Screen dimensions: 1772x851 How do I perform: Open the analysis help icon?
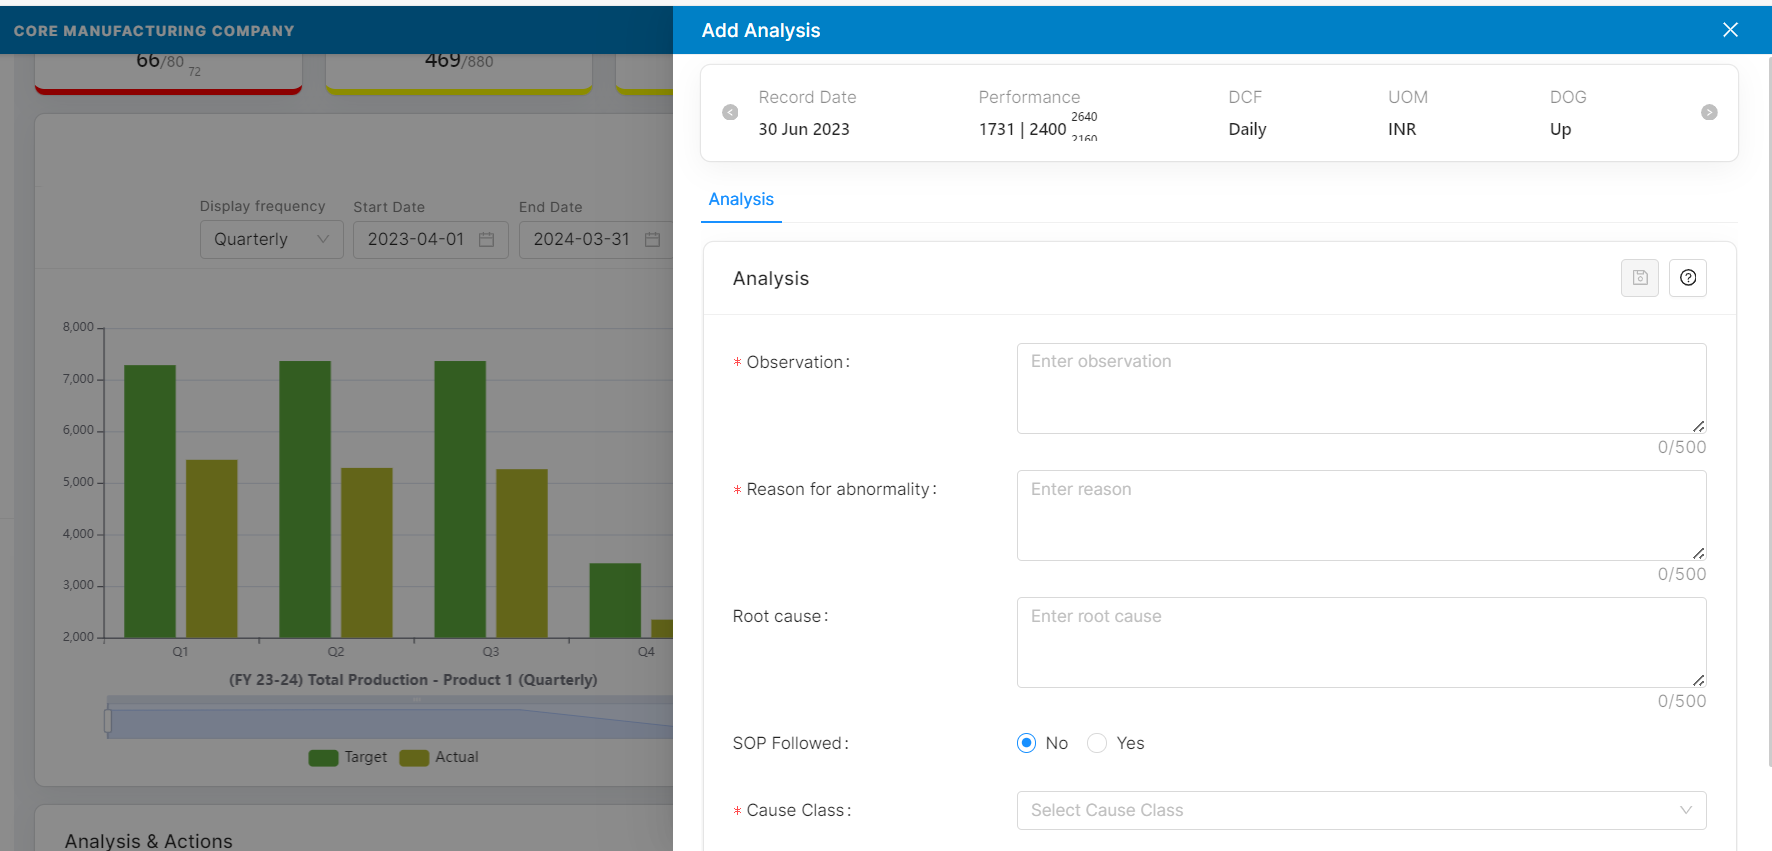1688,278
